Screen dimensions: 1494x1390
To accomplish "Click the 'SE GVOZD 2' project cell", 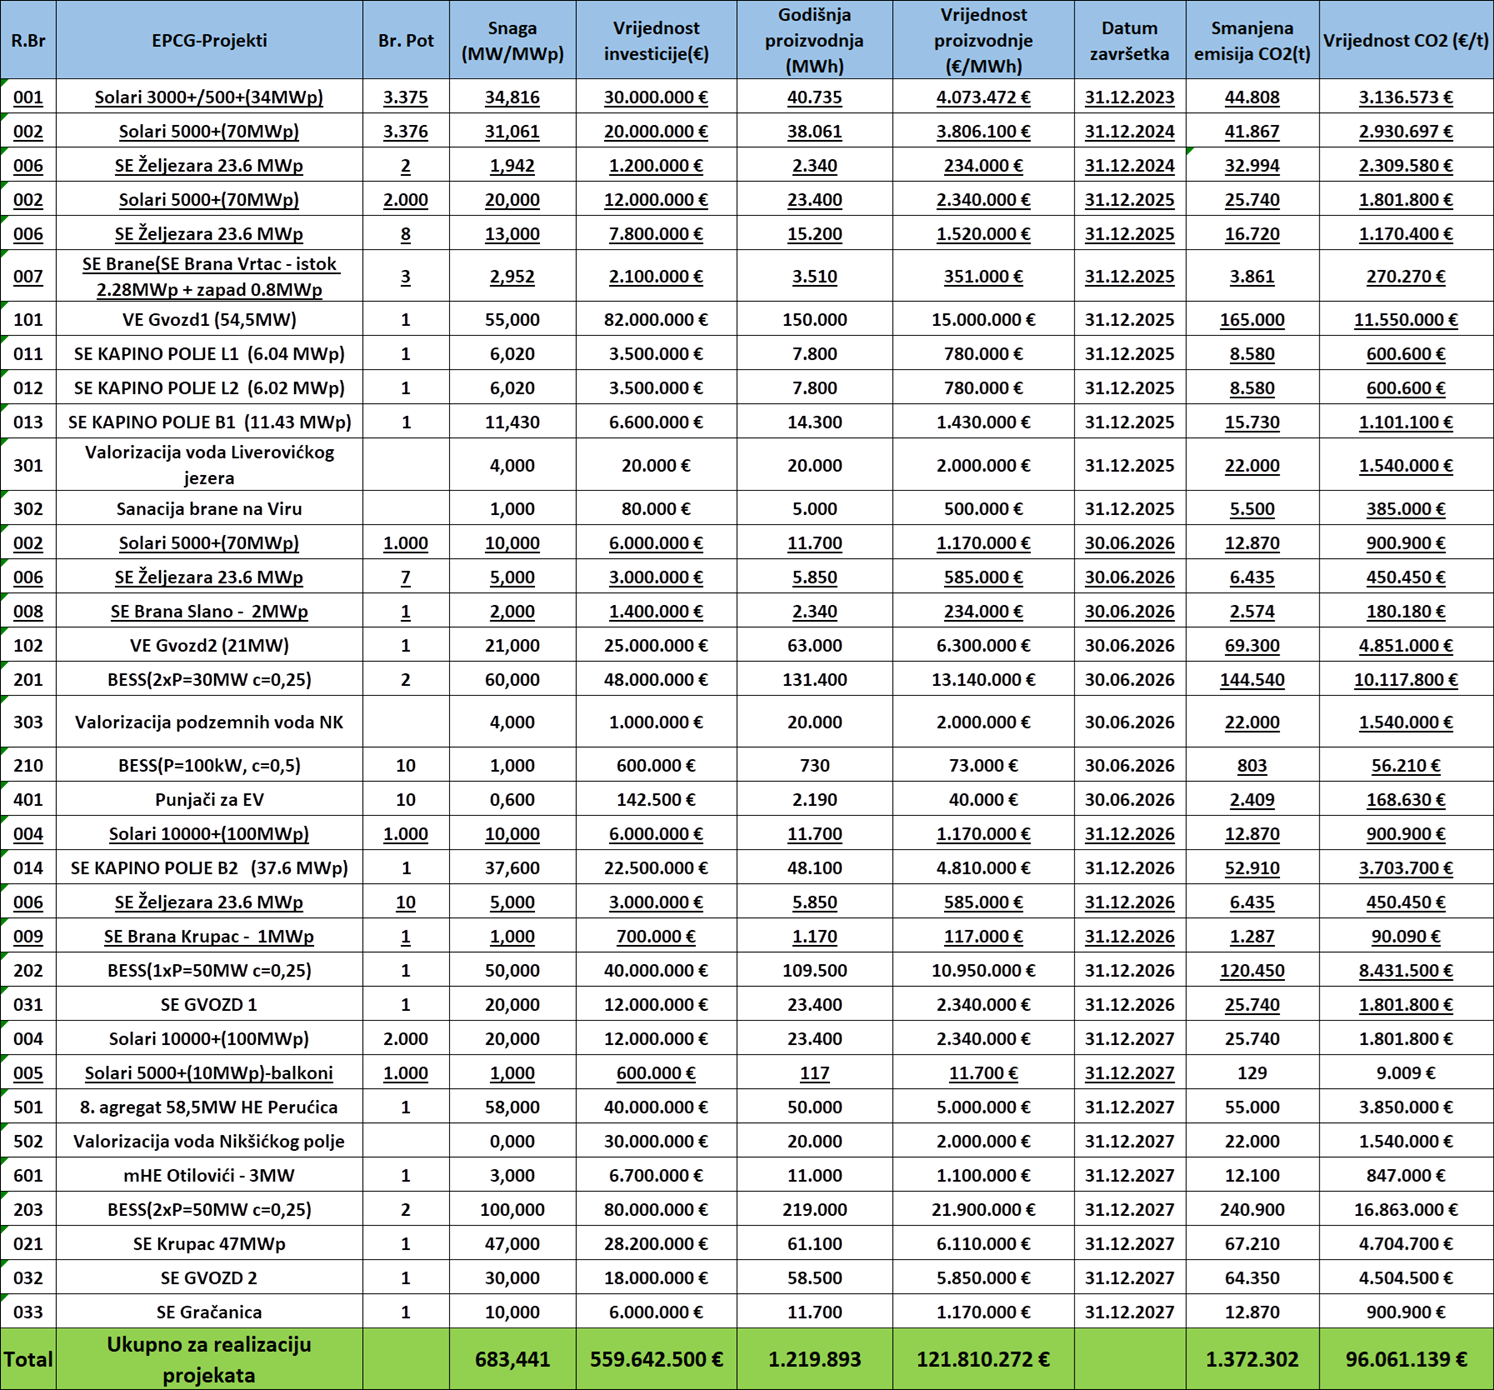I will (209, 1278).
